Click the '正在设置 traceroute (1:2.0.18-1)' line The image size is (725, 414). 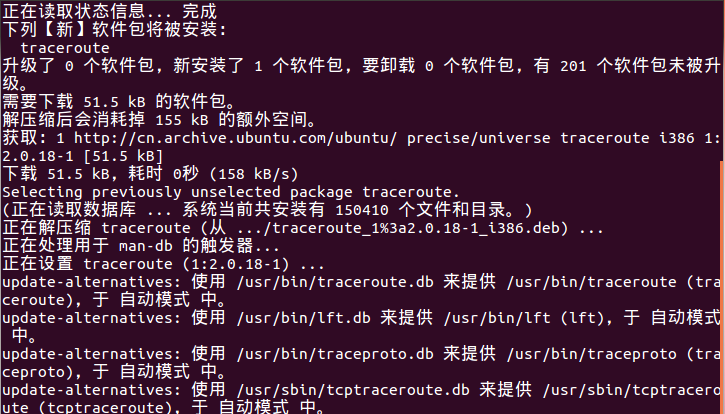tap(164, 265)
